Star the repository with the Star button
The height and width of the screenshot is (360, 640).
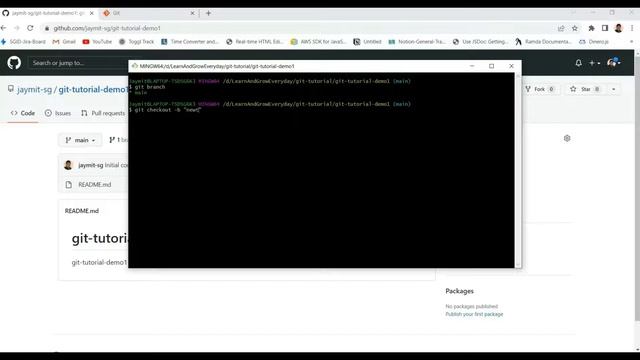point(585,89)
